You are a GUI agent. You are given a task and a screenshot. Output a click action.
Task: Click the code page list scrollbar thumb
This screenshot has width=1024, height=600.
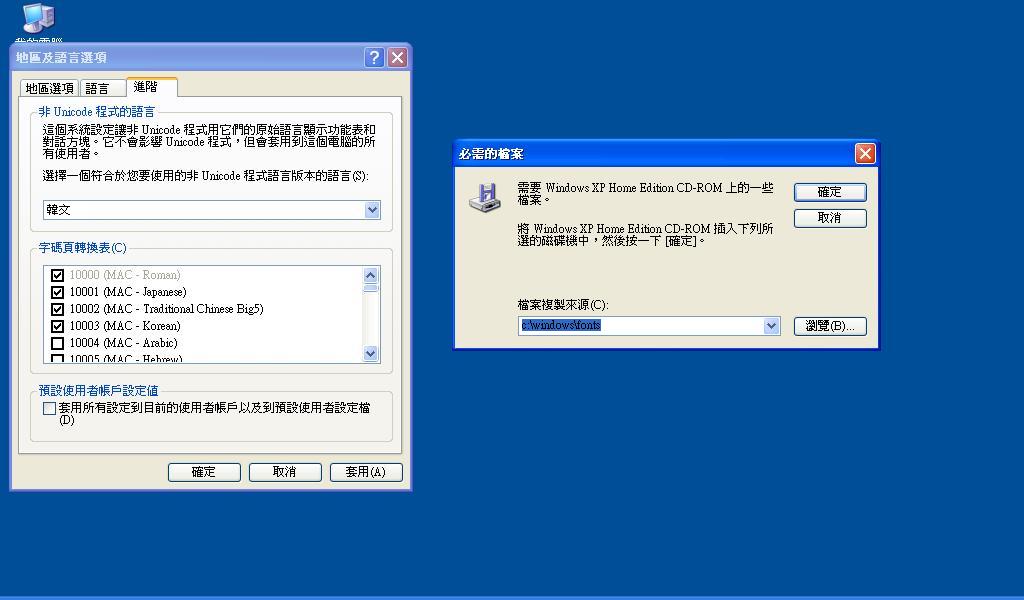tap(370, 288)
